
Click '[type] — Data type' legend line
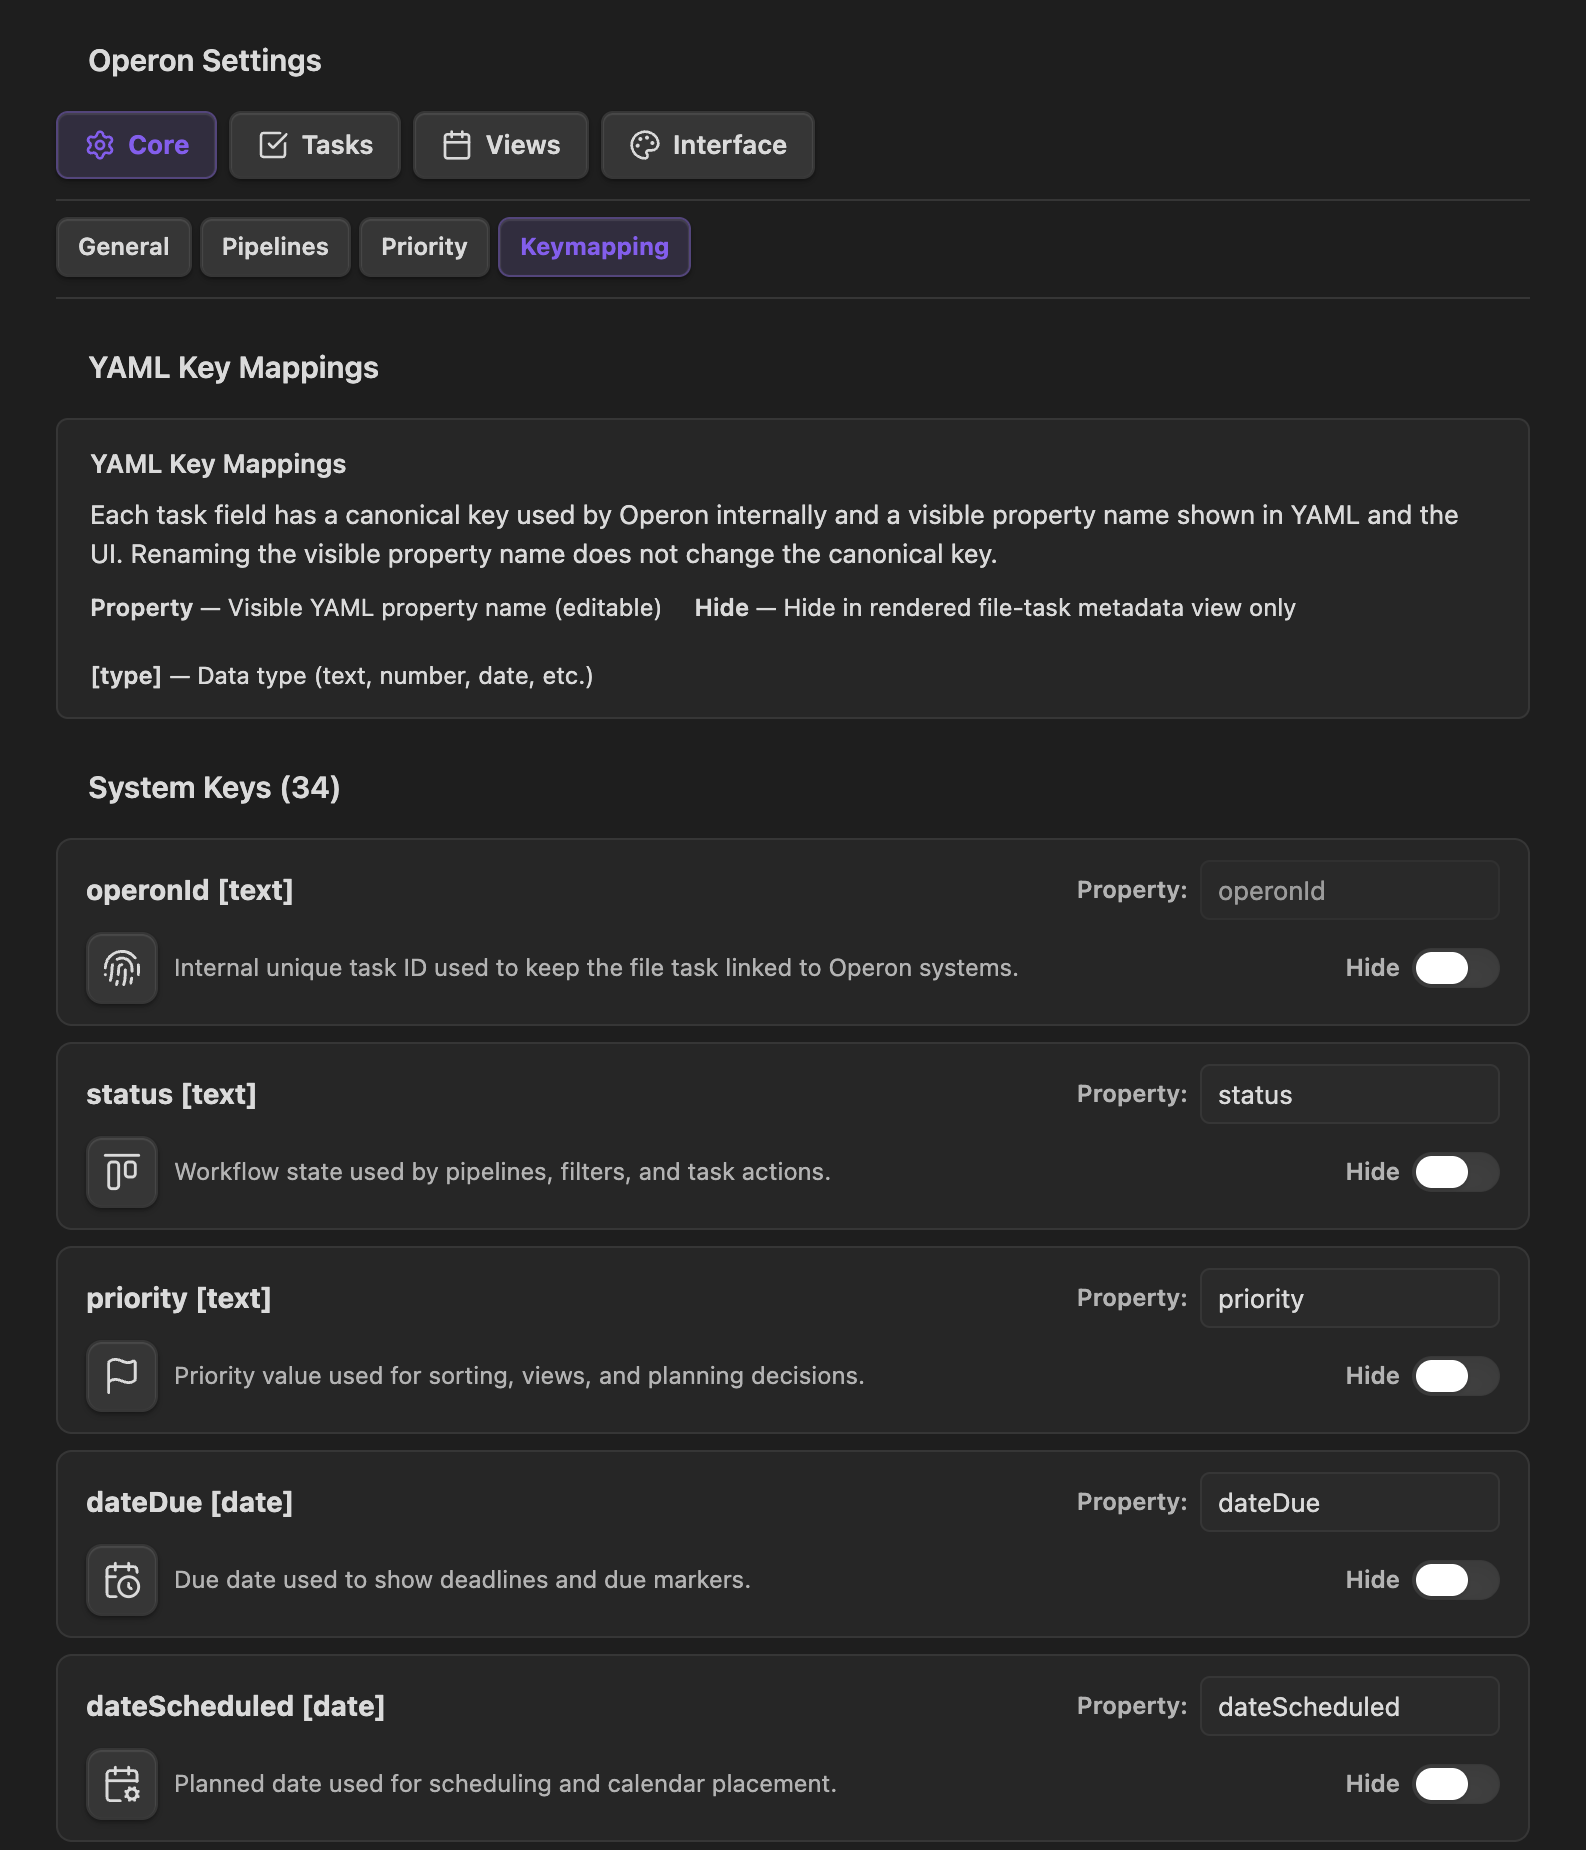(342, 676)
